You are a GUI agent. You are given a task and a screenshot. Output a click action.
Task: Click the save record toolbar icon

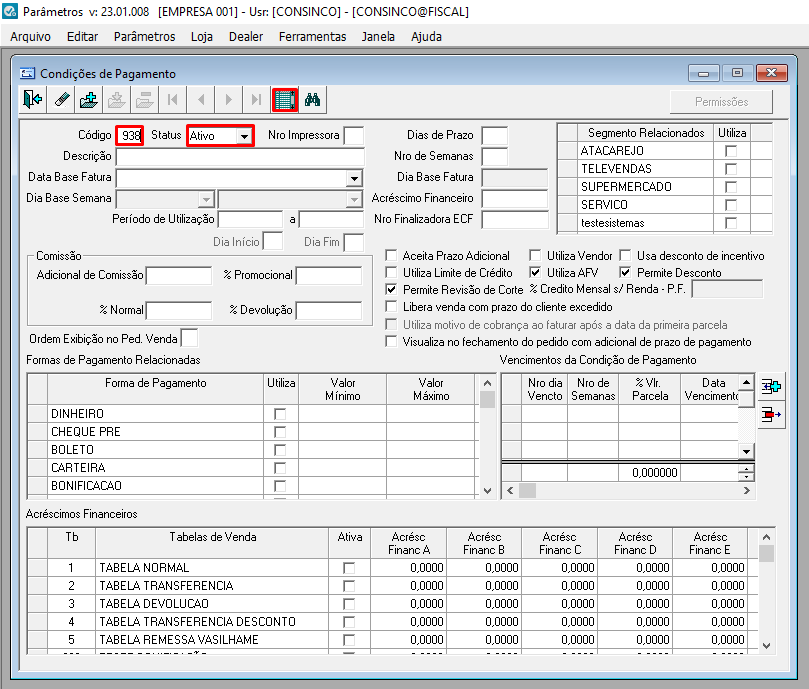click(117, 100)
